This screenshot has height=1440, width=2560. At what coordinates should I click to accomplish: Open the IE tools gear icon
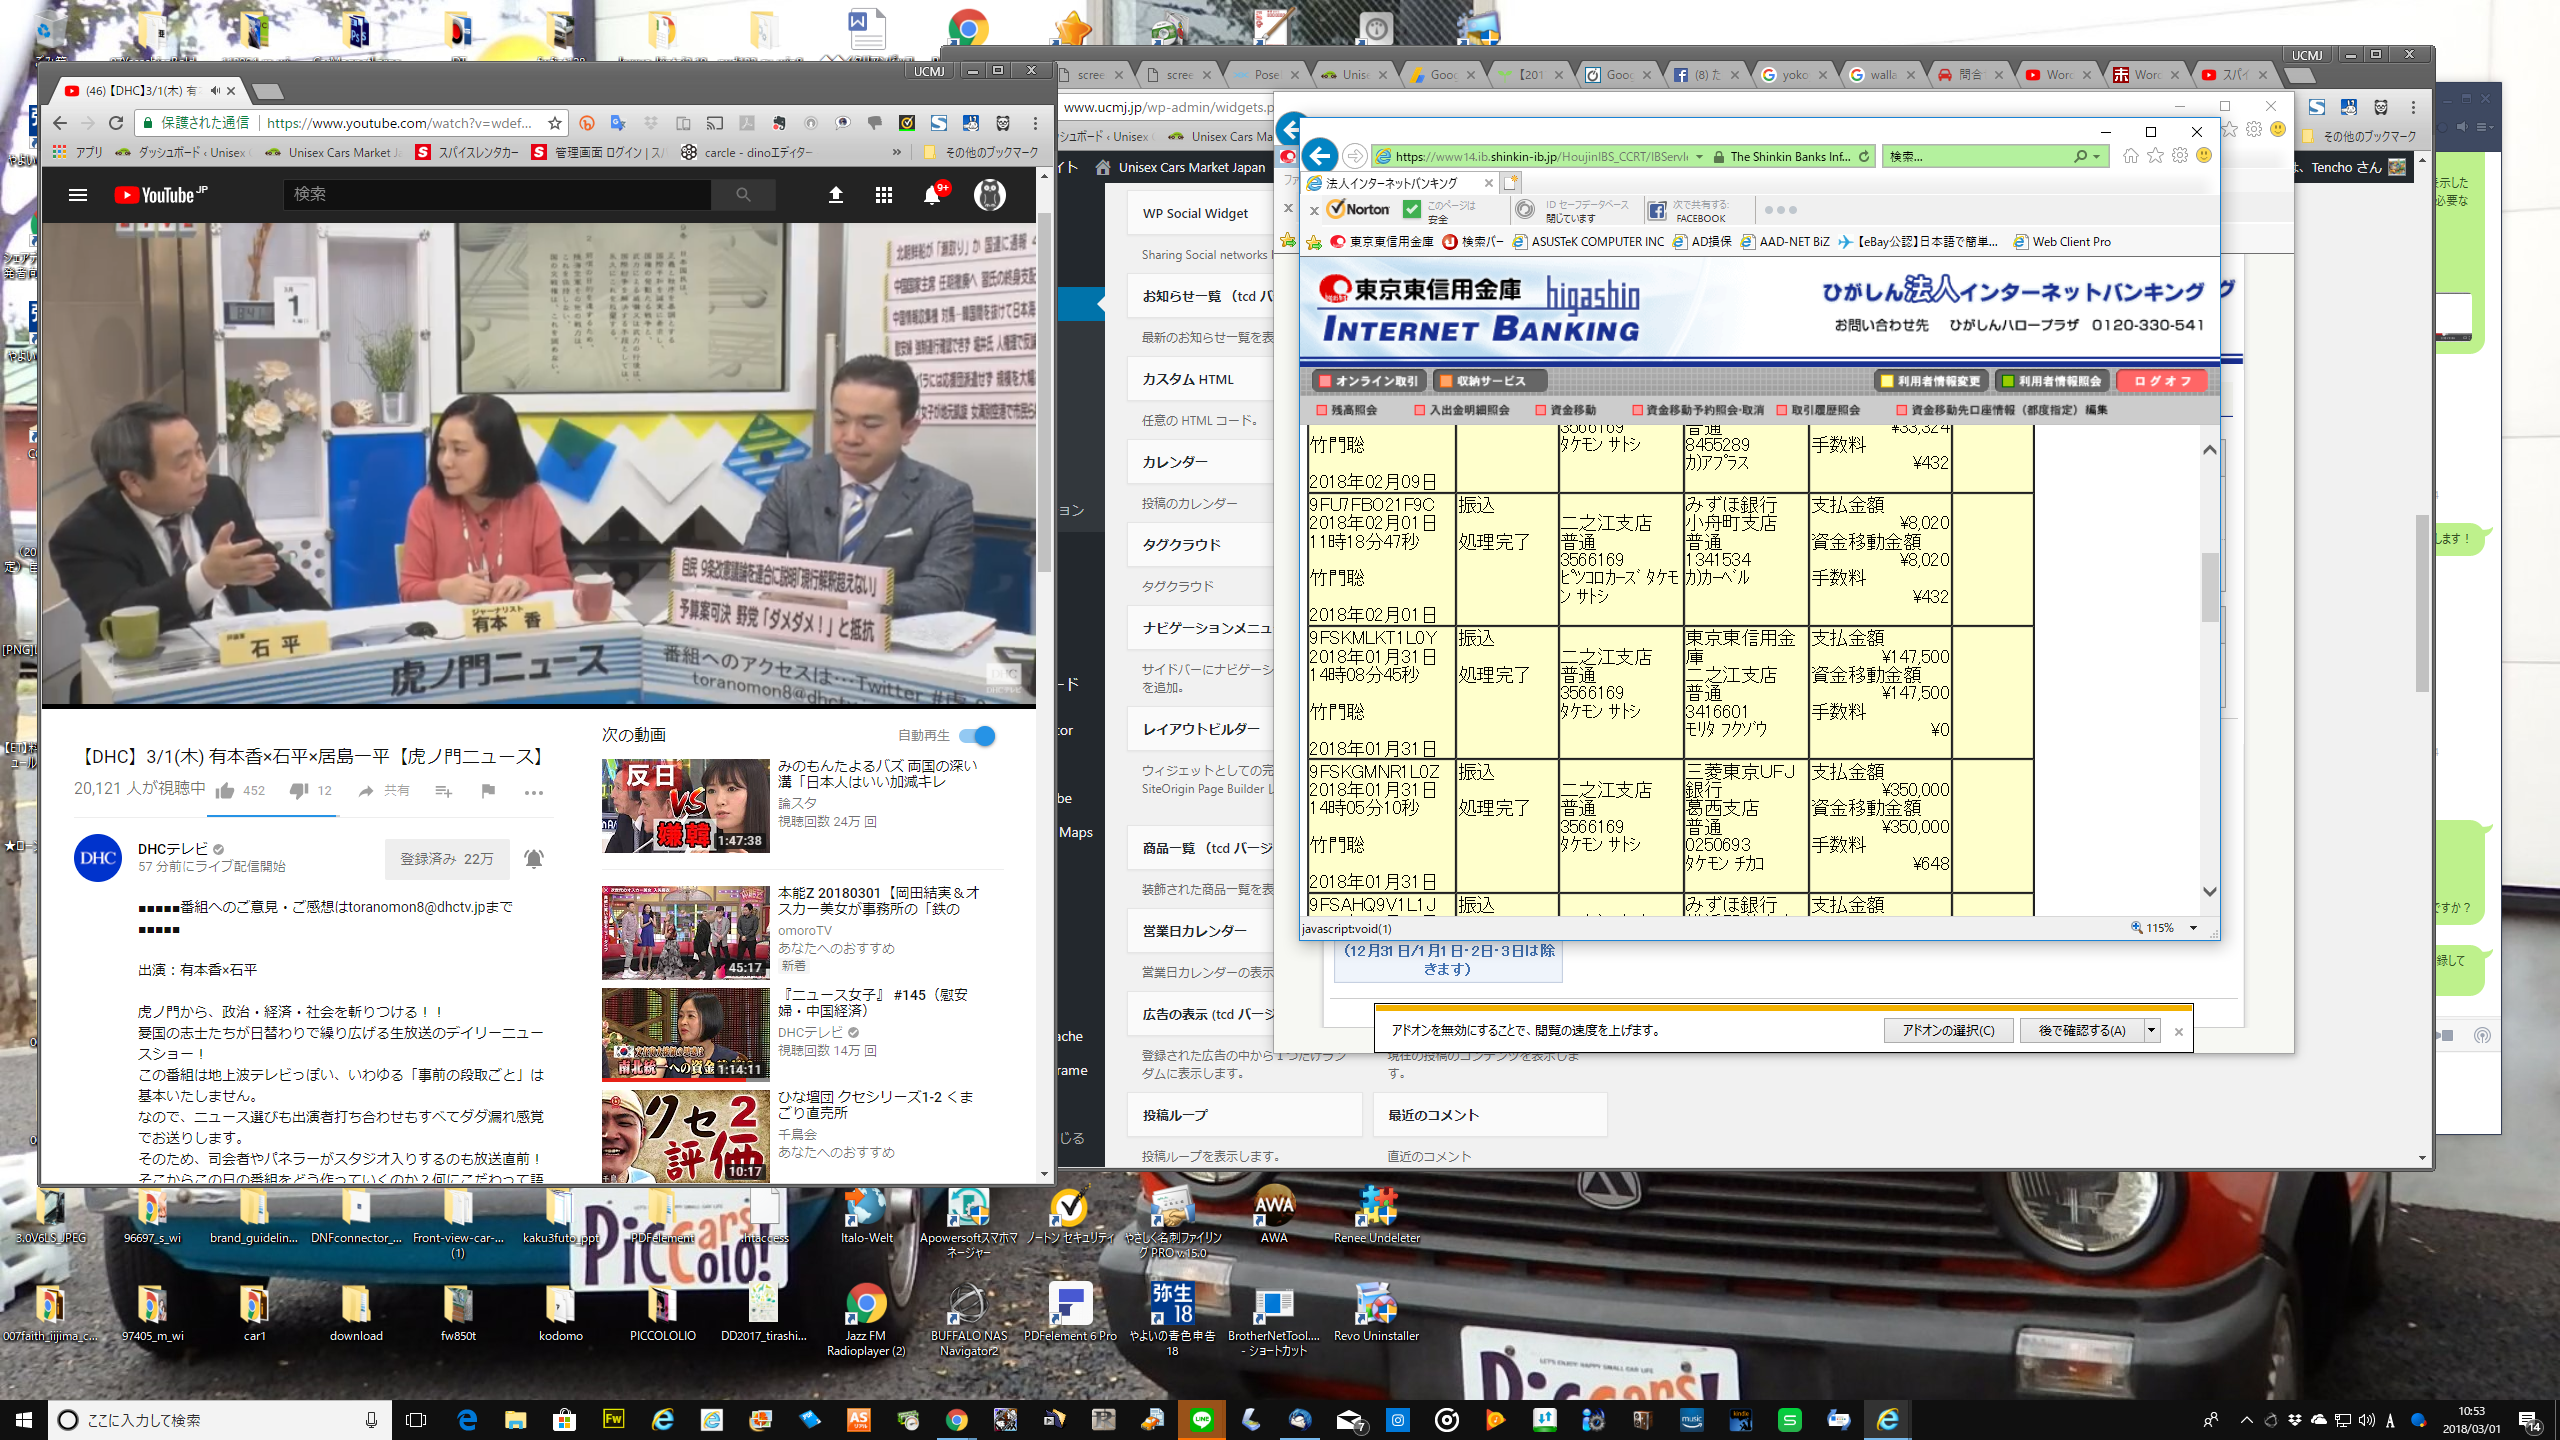[2180, 155]
